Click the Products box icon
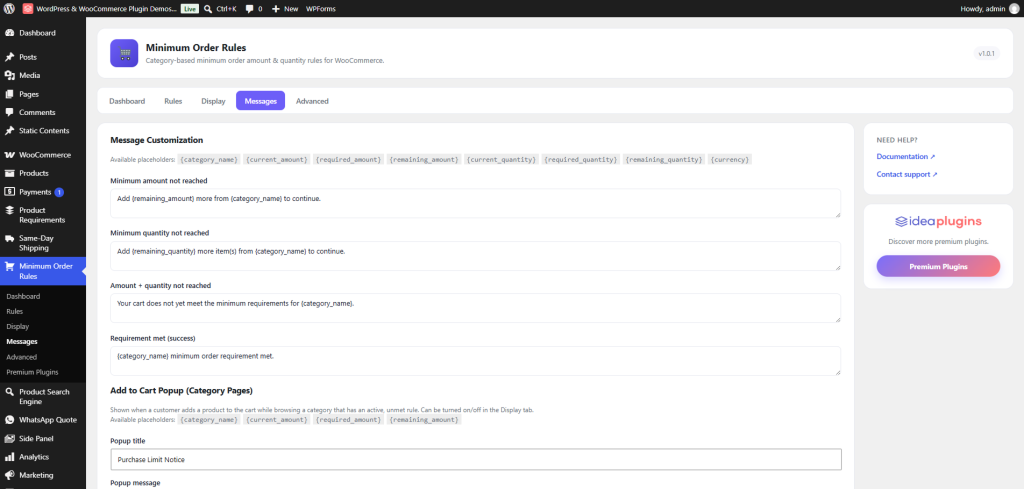1024x489 pixels. 9,174
